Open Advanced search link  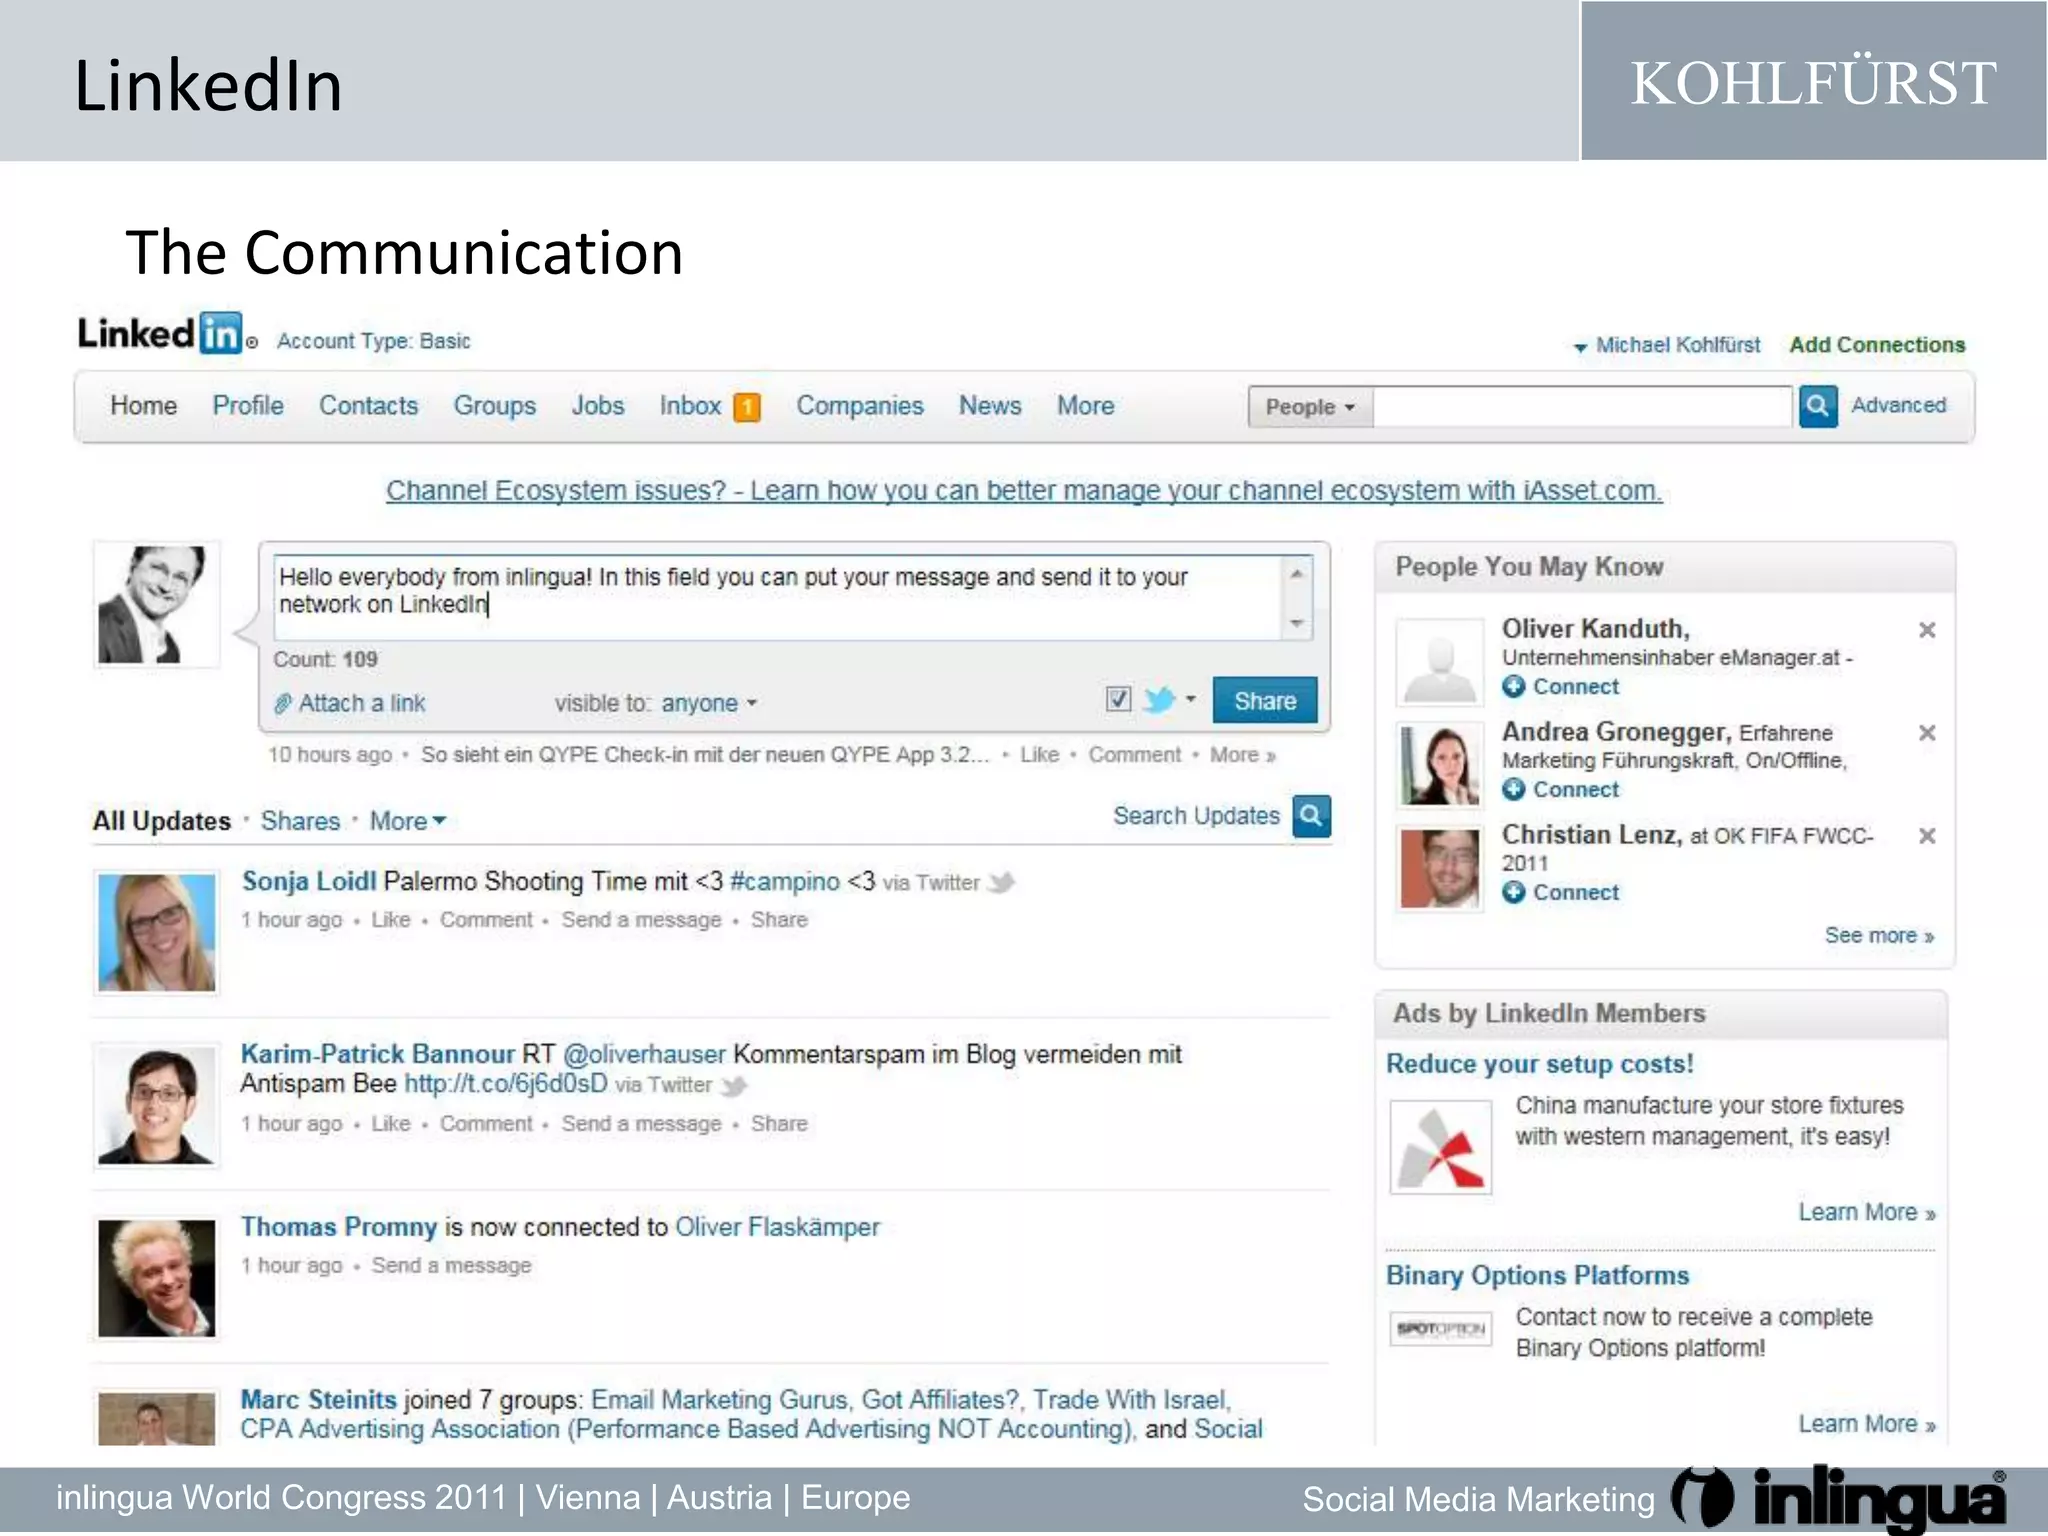(1898, 405)
